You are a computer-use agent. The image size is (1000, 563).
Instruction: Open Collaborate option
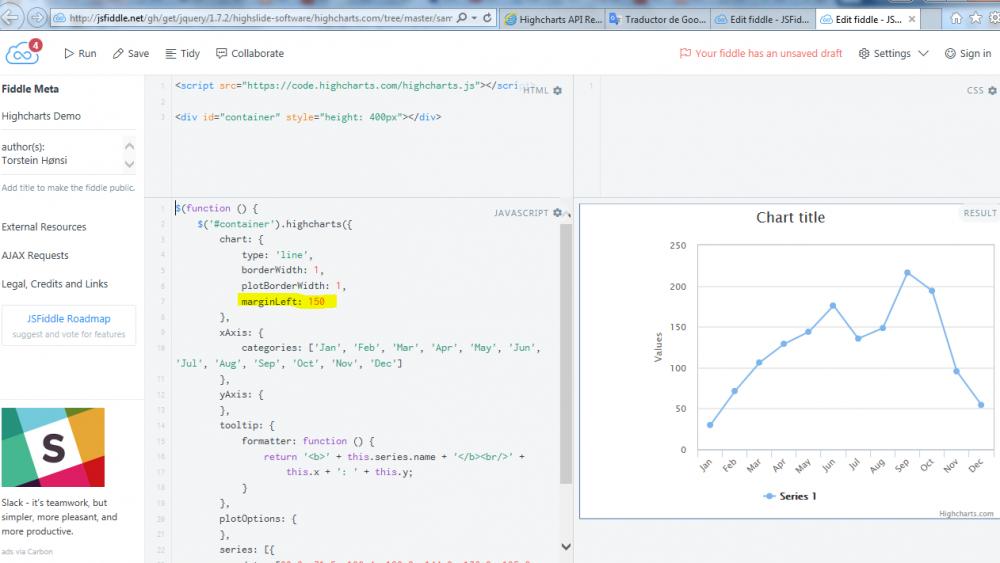tap(250, 54)
